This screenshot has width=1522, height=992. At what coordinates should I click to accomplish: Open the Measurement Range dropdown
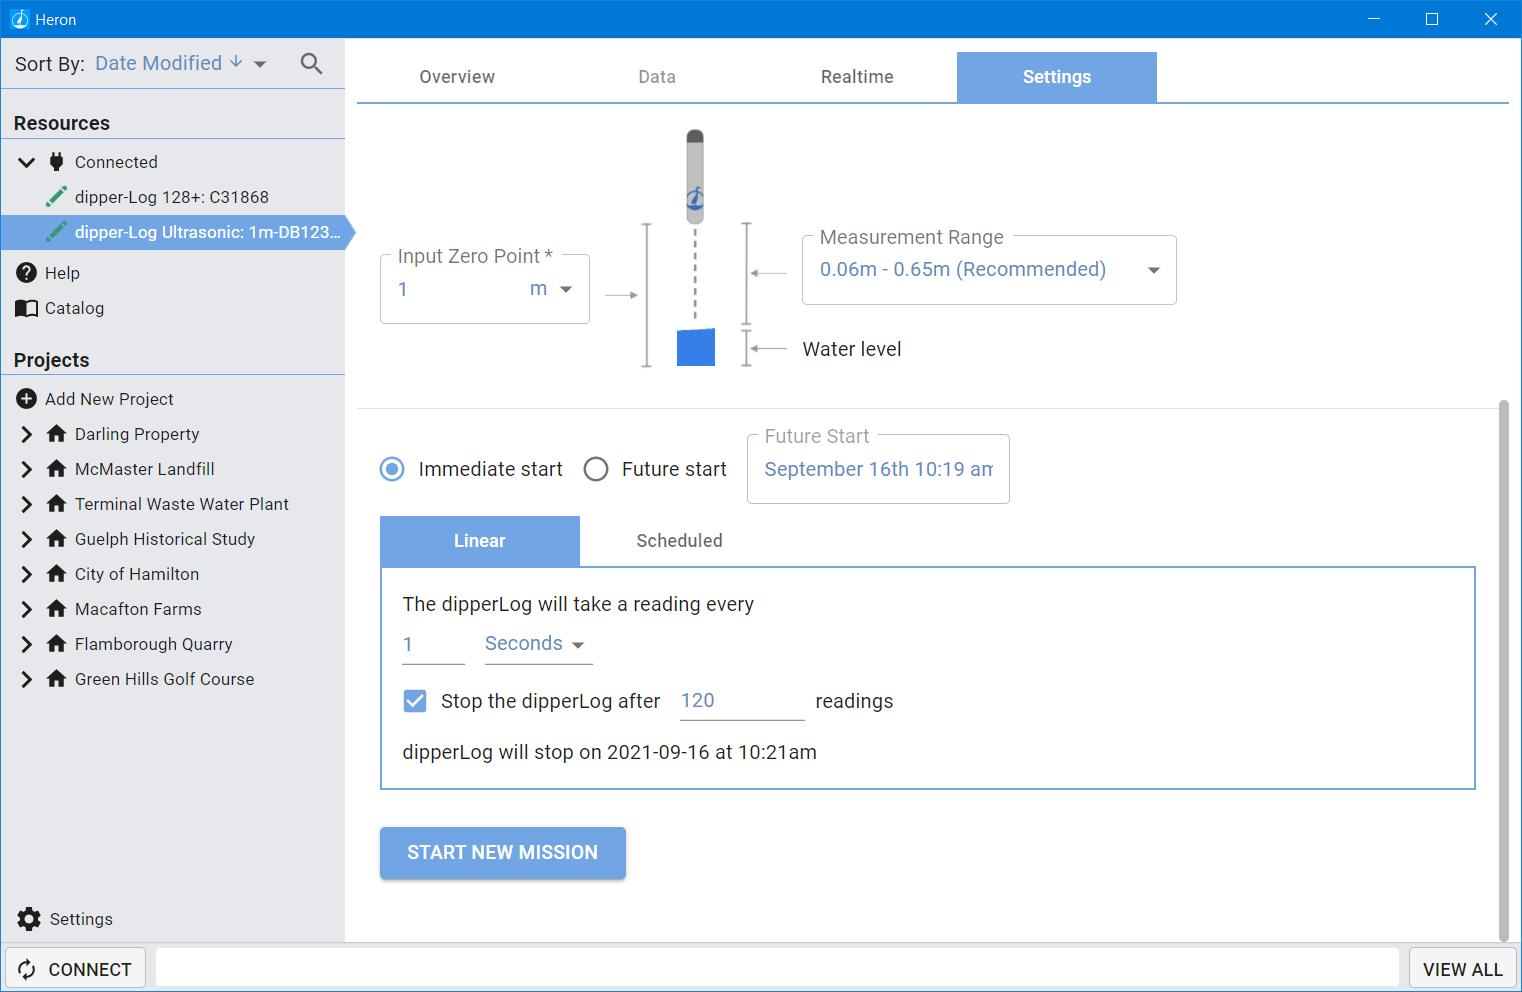pyautogui.click(x=989, y=269)
